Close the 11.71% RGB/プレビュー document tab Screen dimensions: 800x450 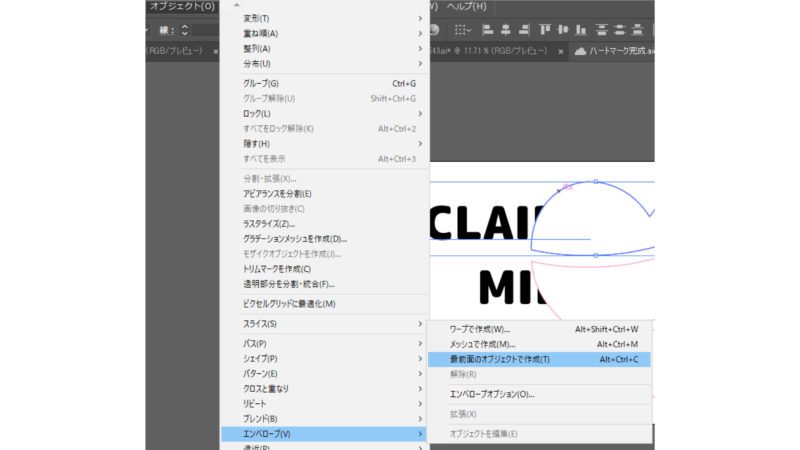(x=561, y=51)
